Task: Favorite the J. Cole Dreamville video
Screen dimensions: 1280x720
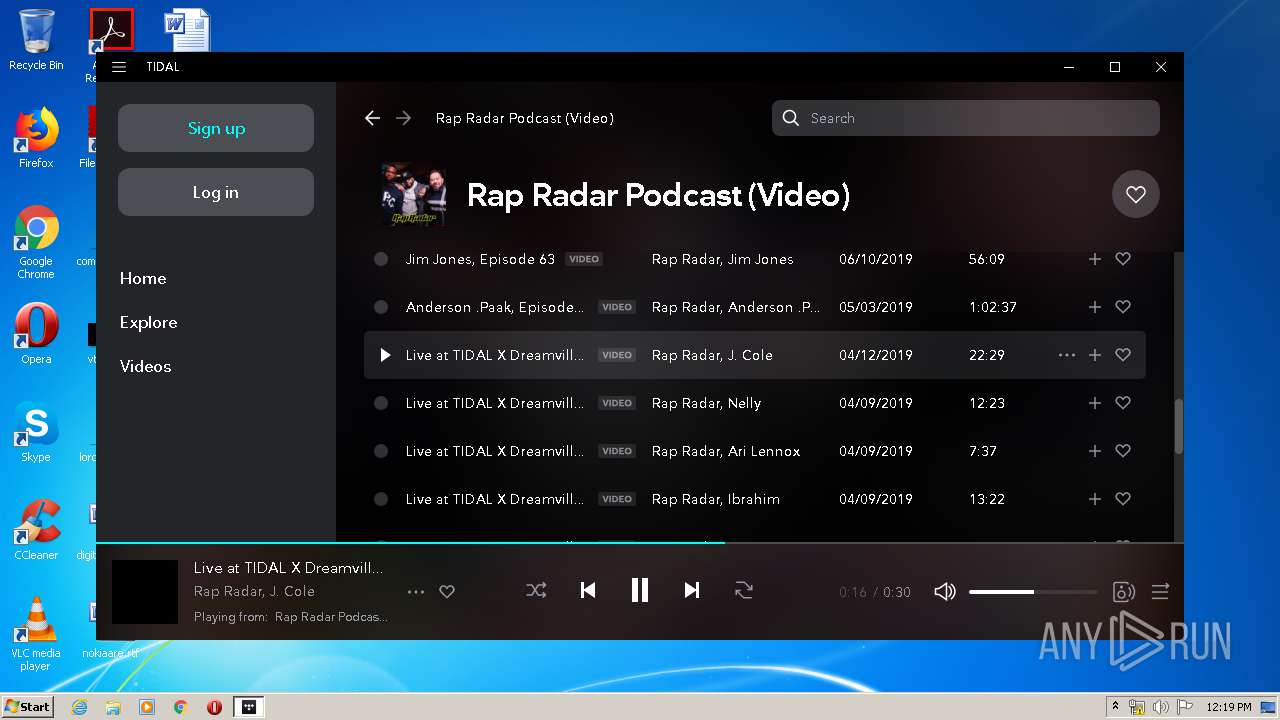Action: (1123, 355)
